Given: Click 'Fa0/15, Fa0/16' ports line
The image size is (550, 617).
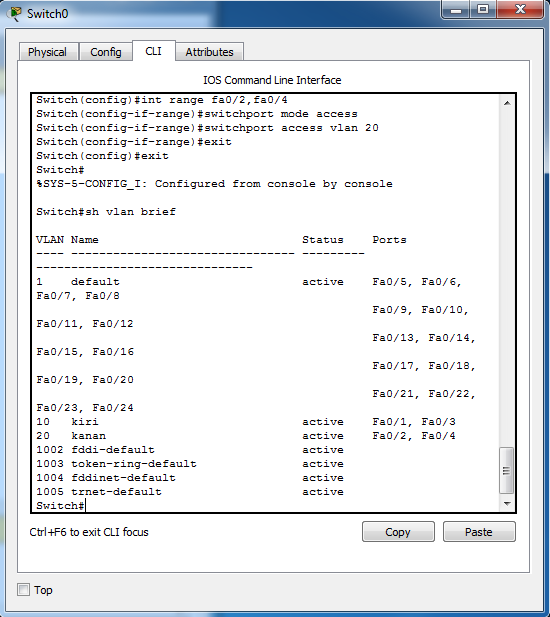Looking at the screenshot, I should pyautogui.click(x=85, y=352).
